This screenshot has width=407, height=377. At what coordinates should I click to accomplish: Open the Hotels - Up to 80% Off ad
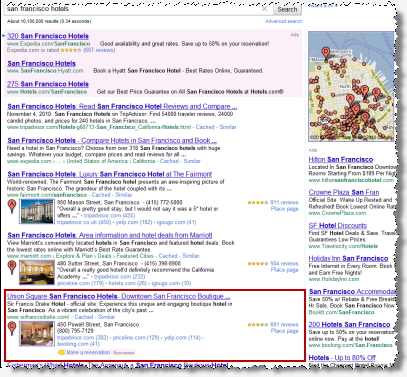point(342,358)
